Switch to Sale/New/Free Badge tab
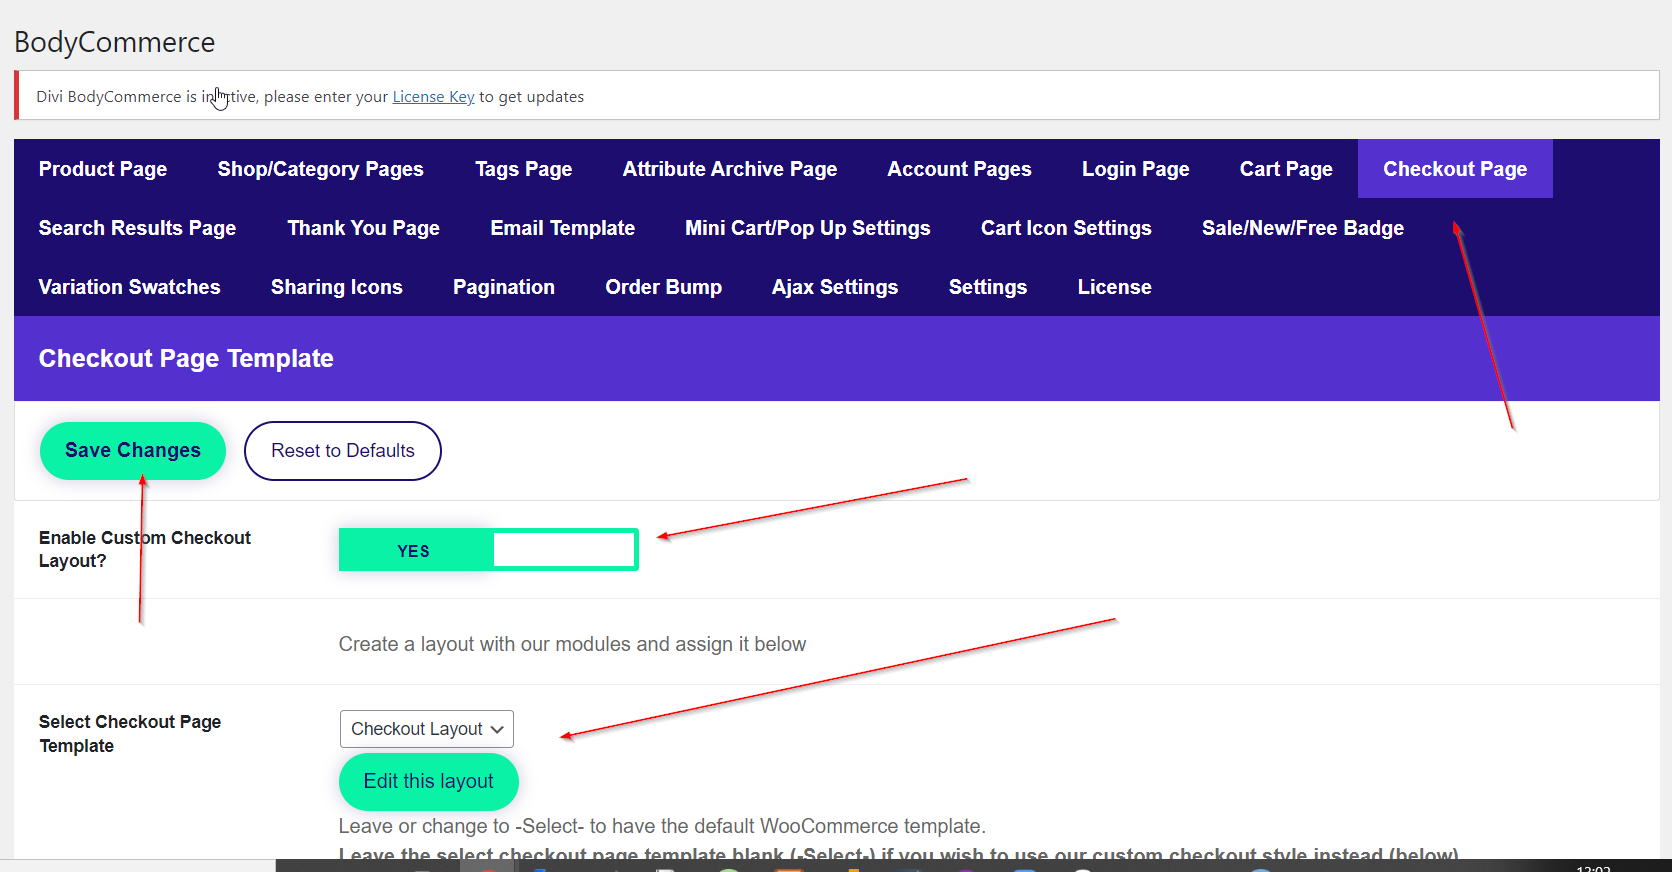Image resolution: width=1672 pixels, height=872 pixels. pyautogui.click(x=1302, y=228)
